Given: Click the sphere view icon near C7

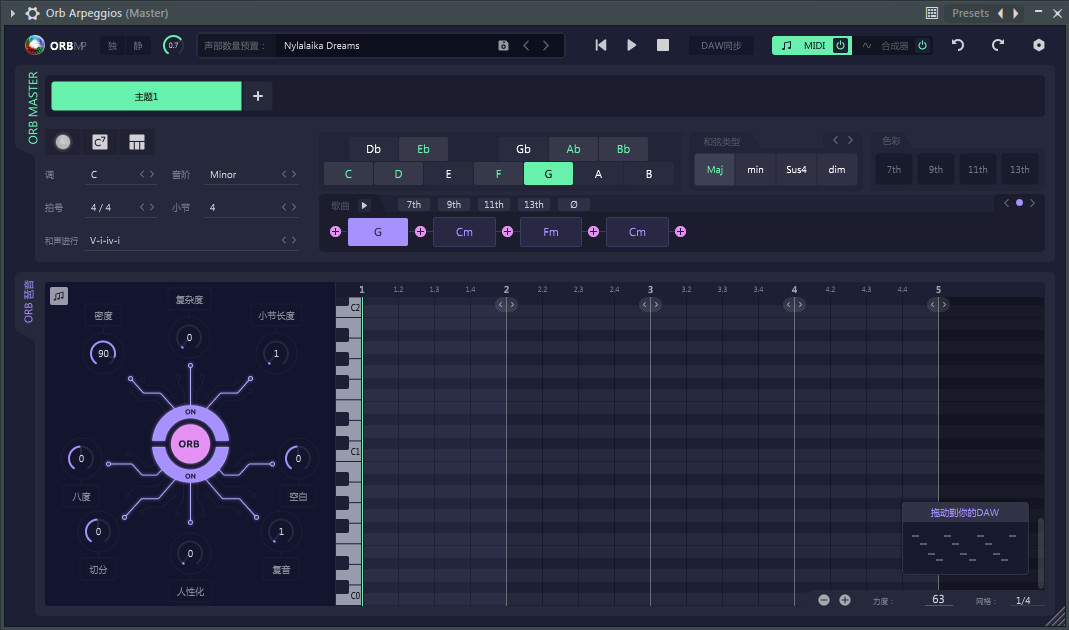Looking at the screenshot, I should click(x=63, y=142).
